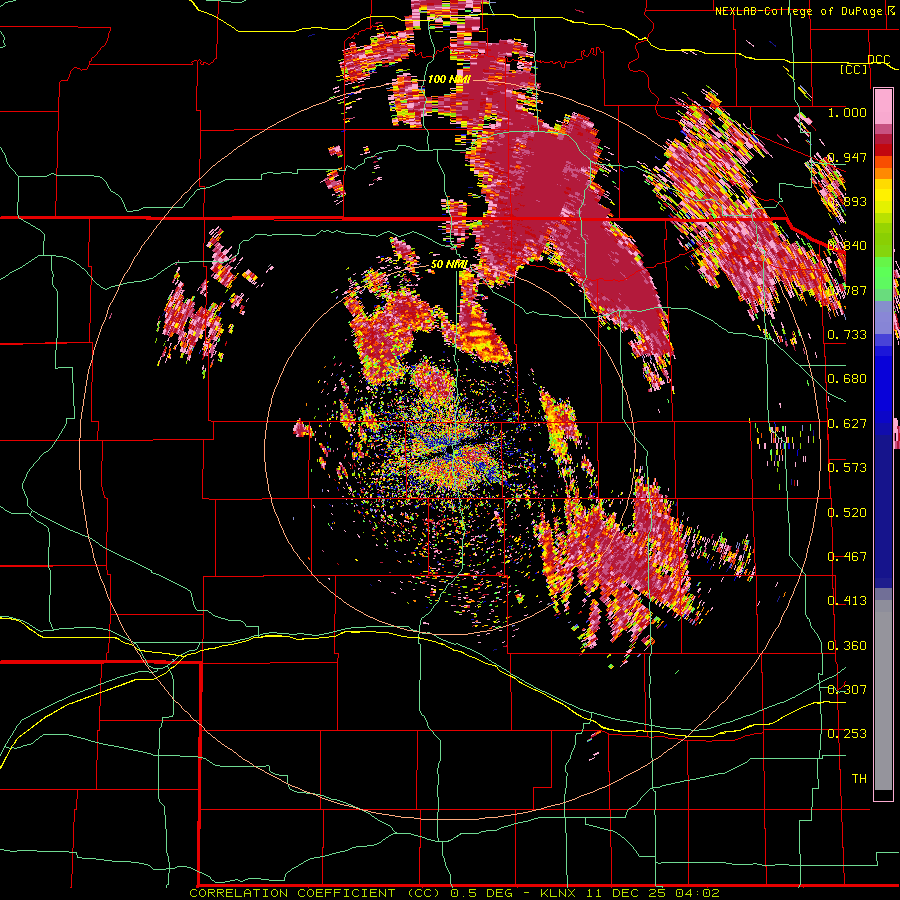This screenshot has height=900, width=900.
Task: Pick the light pink top color bar segment
Action: 883,106
